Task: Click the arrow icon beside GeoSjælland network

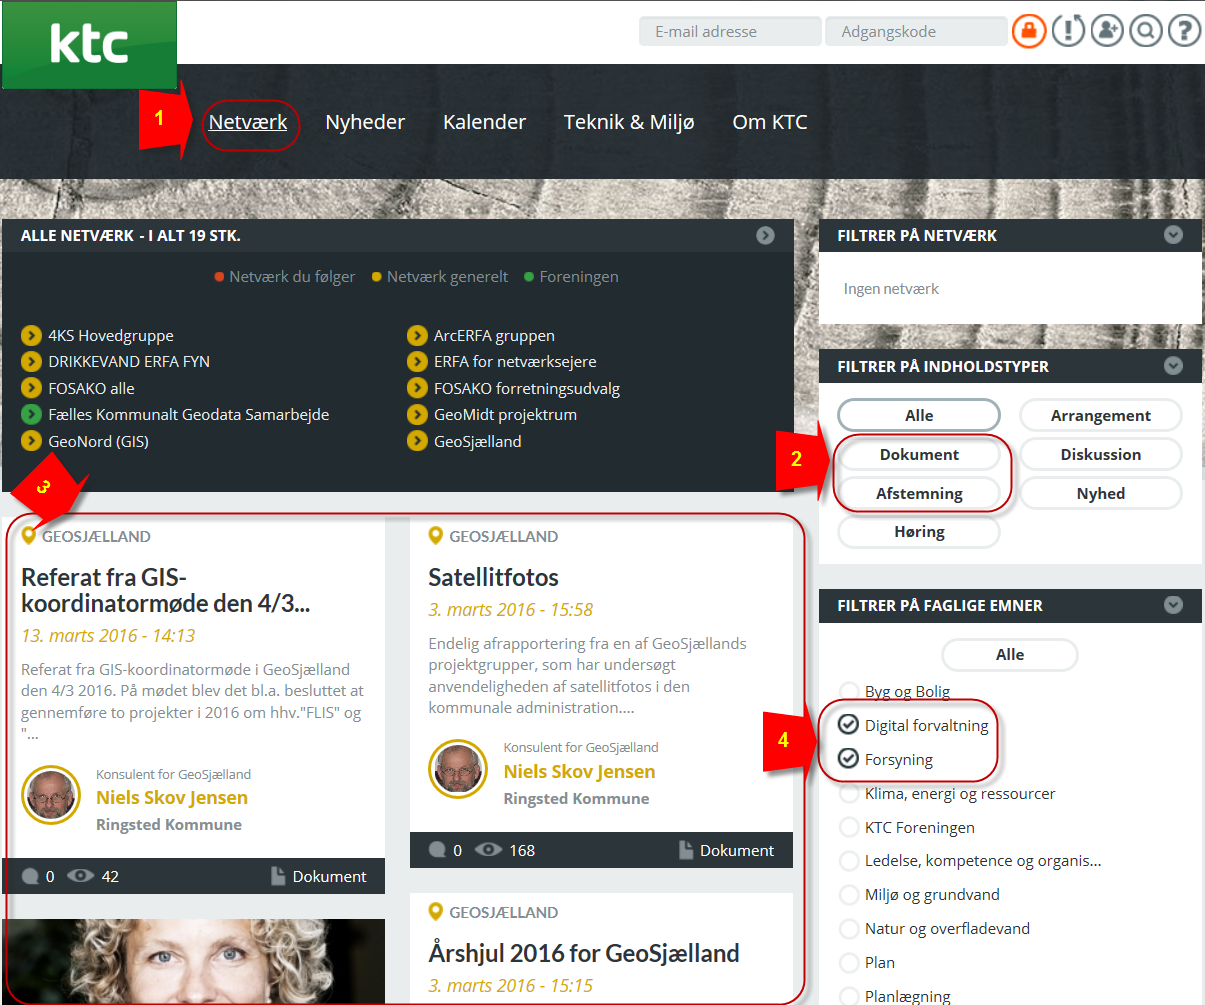Action: tap(417, 441)
